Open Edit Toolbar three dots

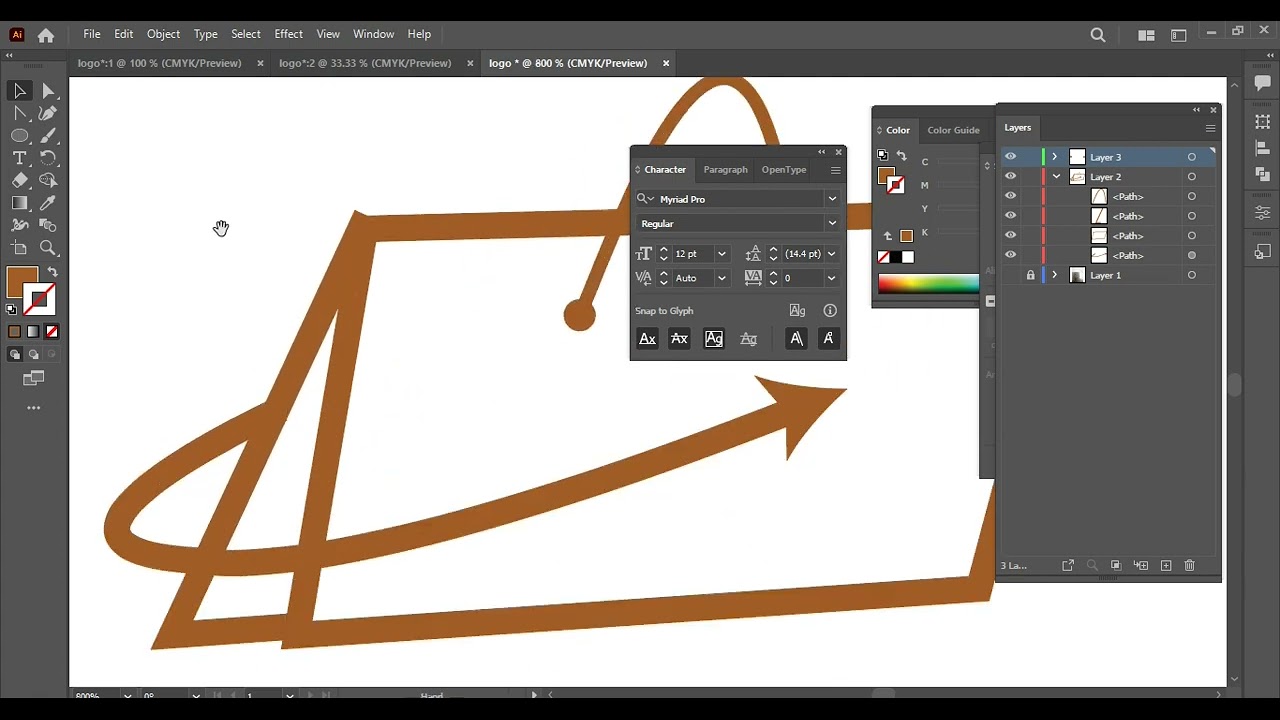[x=34, y=408]
